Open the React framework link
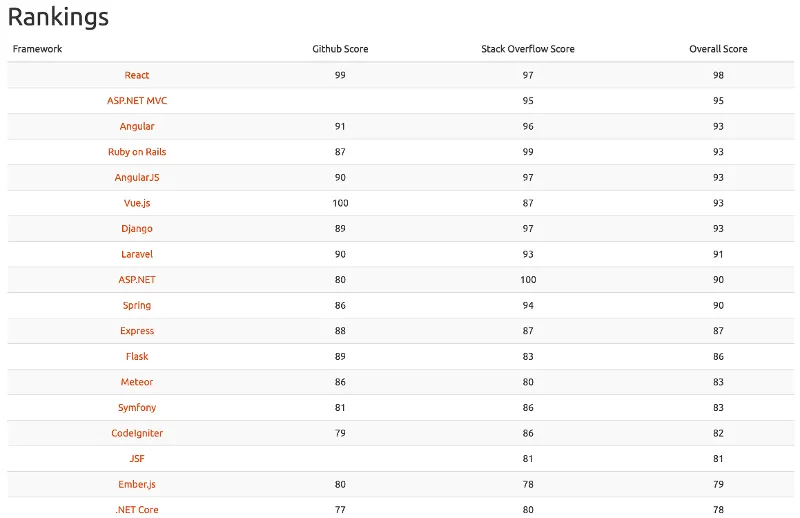 click(137, 75)
